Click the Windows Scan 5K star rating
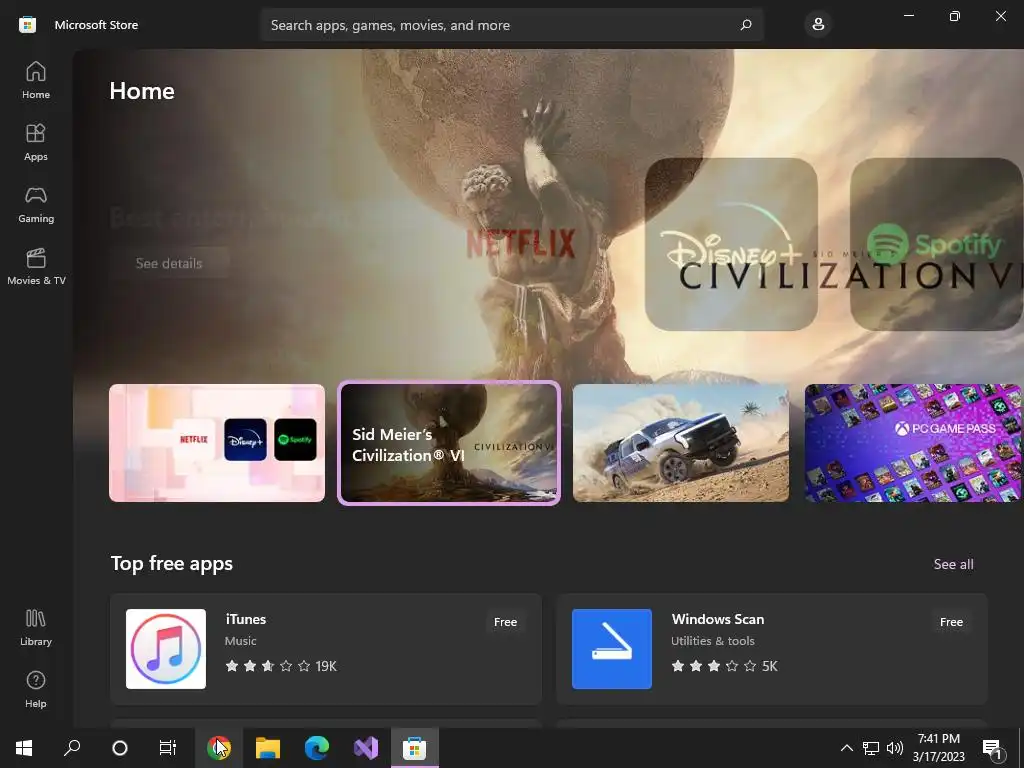 (x=724, y=666)
